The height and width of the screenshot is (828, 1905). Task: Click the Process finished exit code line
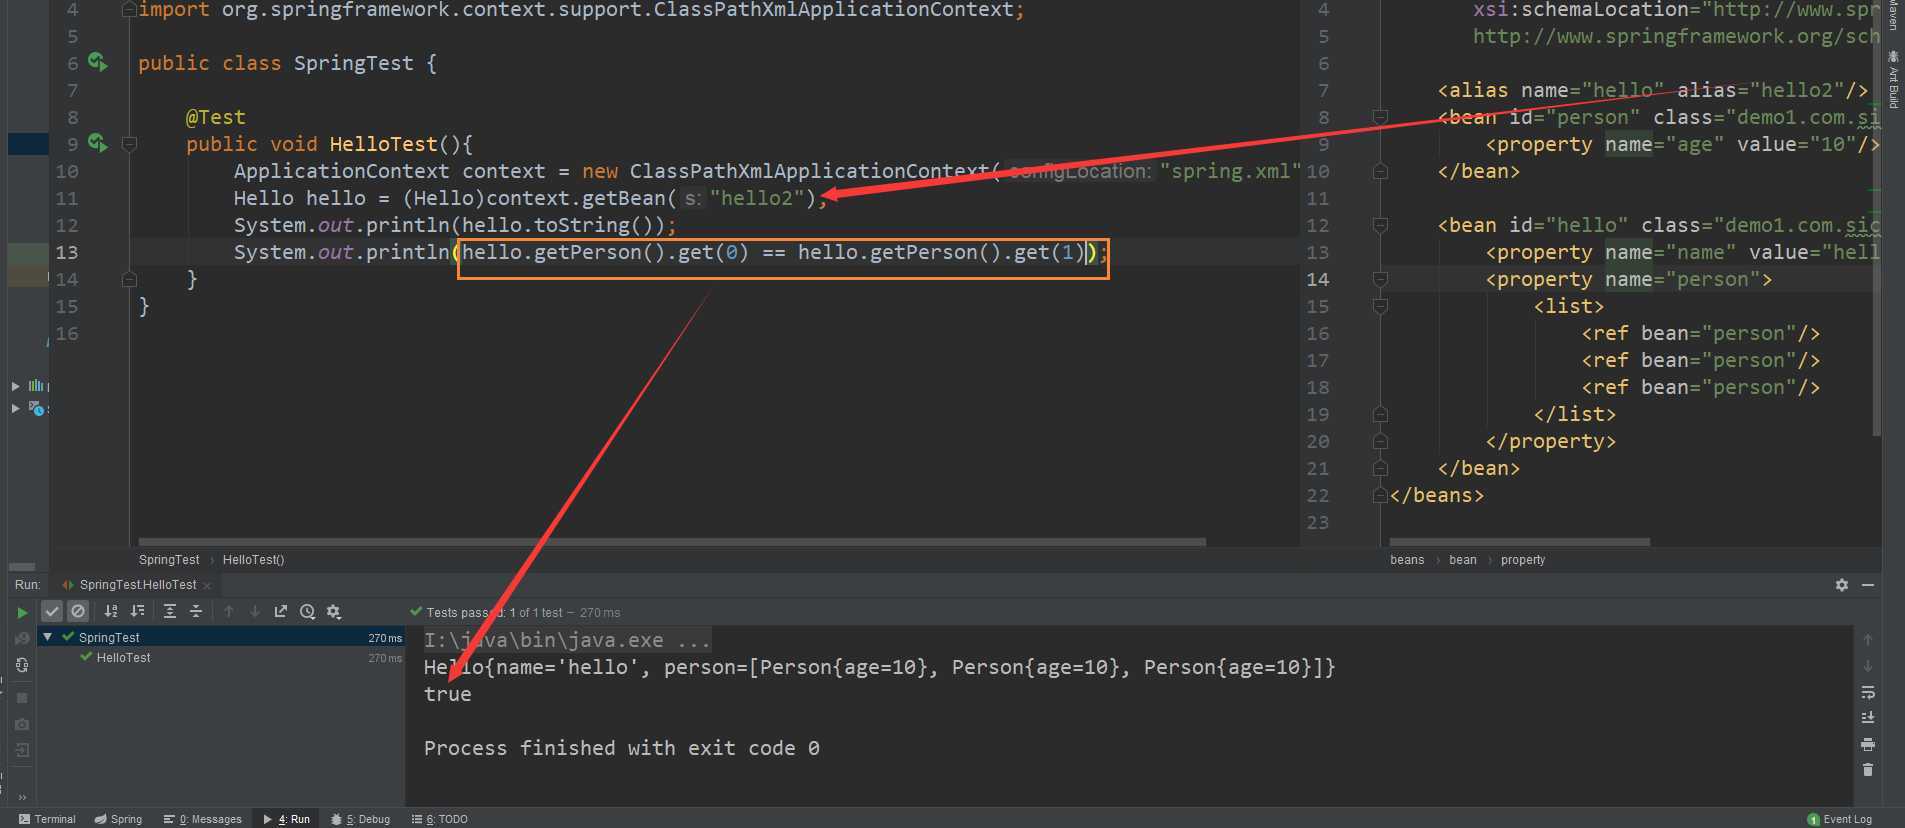[x=621, y=748]
